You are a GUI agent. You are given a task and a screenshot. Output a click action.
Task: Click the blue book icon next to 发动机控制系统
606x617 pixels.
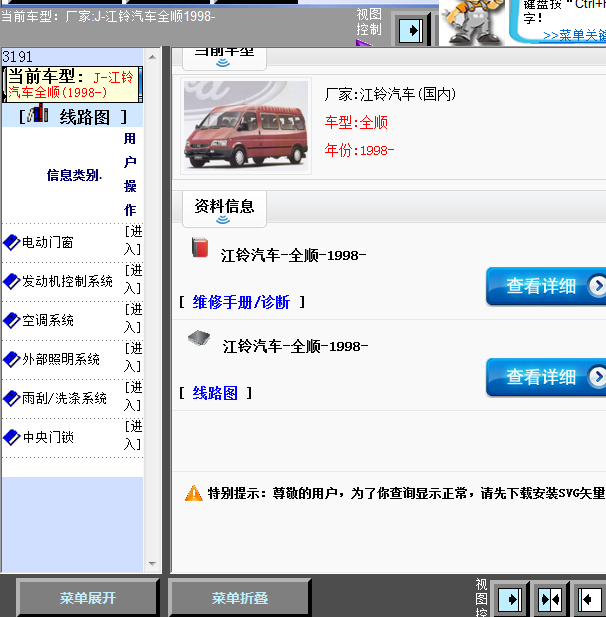11,281
